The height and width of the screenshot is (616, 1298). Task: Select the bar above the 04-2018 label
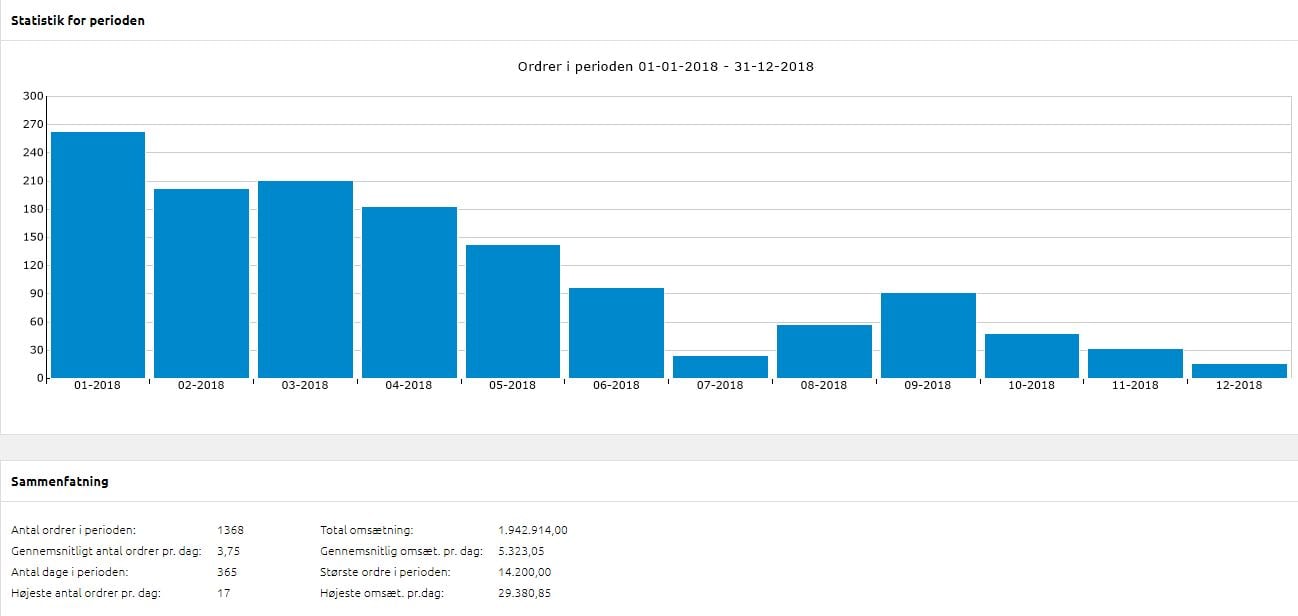point(409,292)
